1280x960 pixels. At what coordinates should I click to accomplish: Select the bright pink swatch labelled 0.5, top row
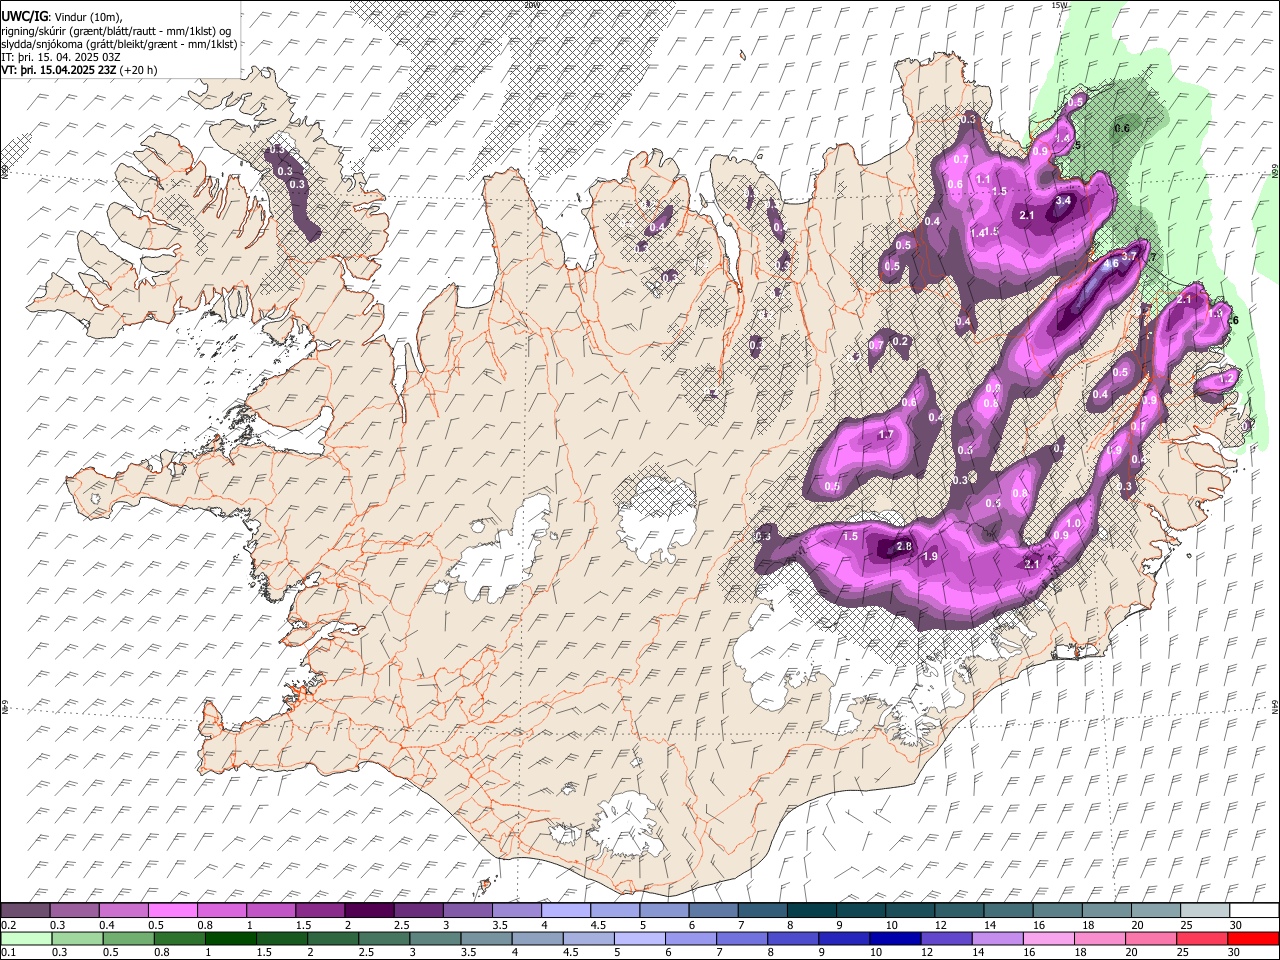click(x=172, y=911)
